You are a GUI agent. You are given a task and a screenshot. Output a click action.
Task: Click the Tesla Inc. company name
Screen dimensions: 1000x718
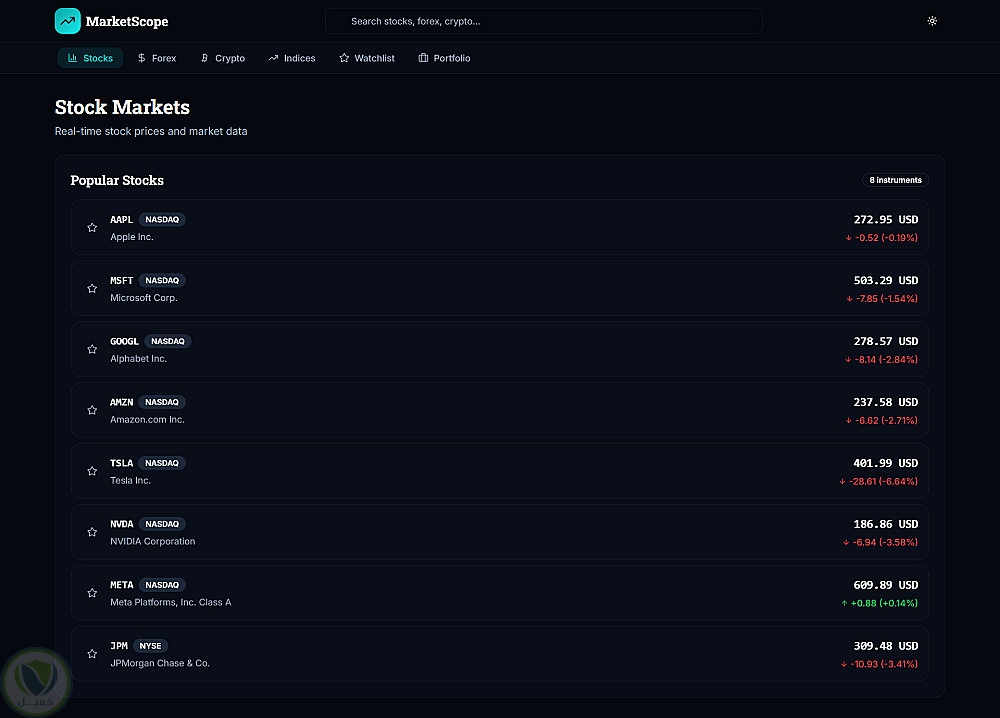pyautogui.click(x=130, y=480)
